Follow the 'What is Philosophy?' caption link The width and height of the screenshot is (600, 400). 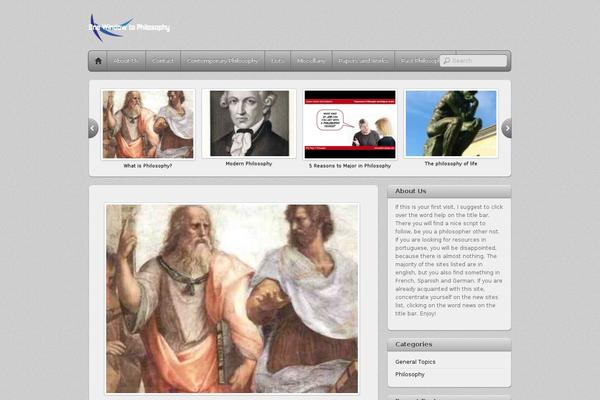148,166
